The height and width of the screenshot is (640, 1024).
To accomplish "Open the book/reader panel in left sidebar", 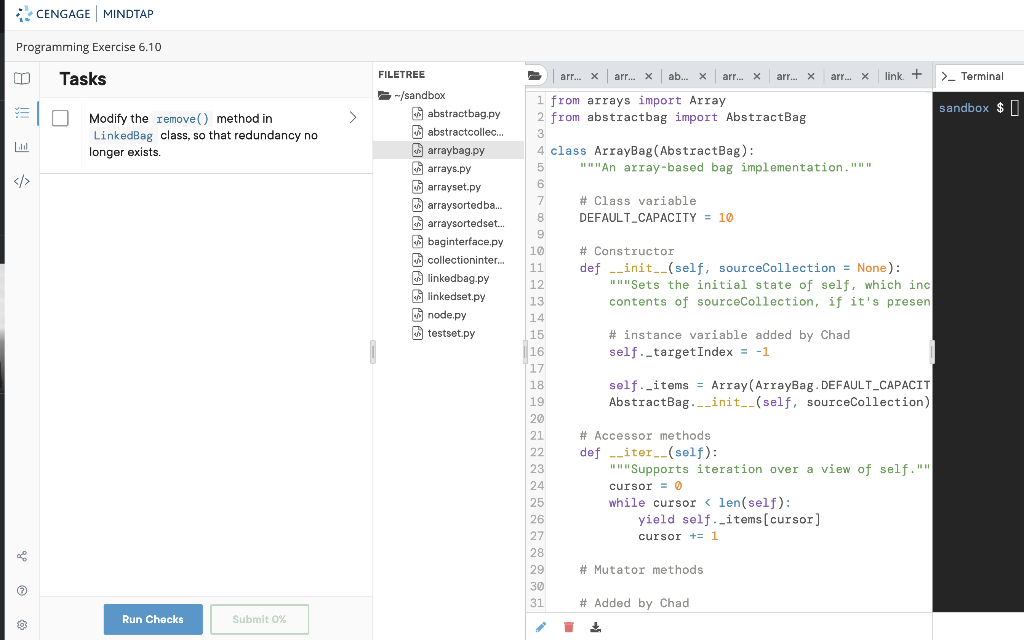I will coord(22,78).
